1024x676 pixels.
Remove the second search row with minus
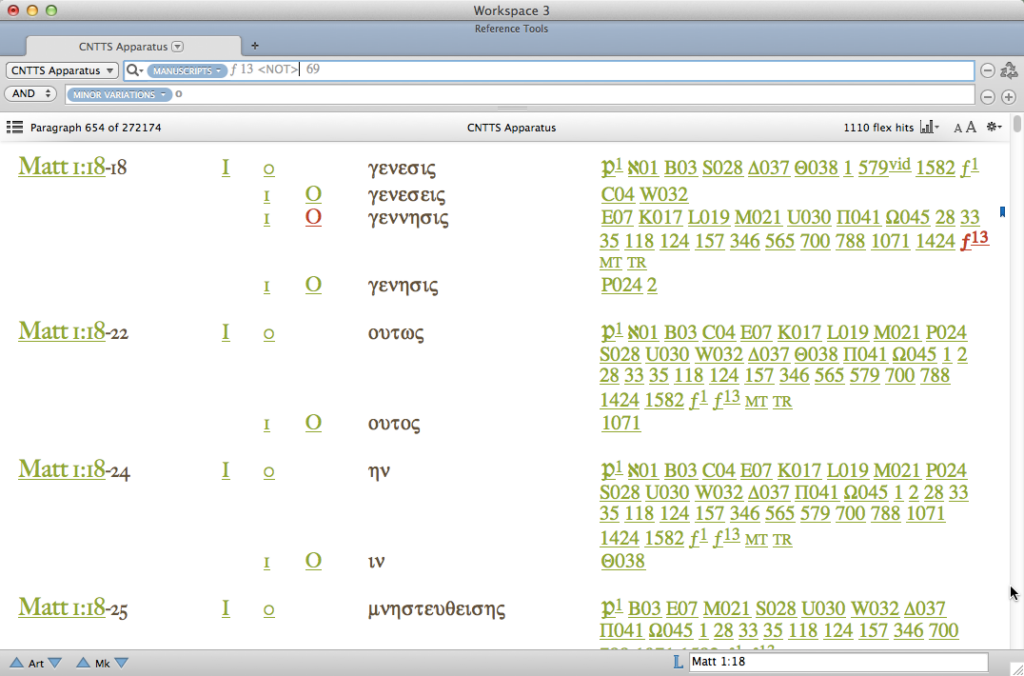pos(987,97)
